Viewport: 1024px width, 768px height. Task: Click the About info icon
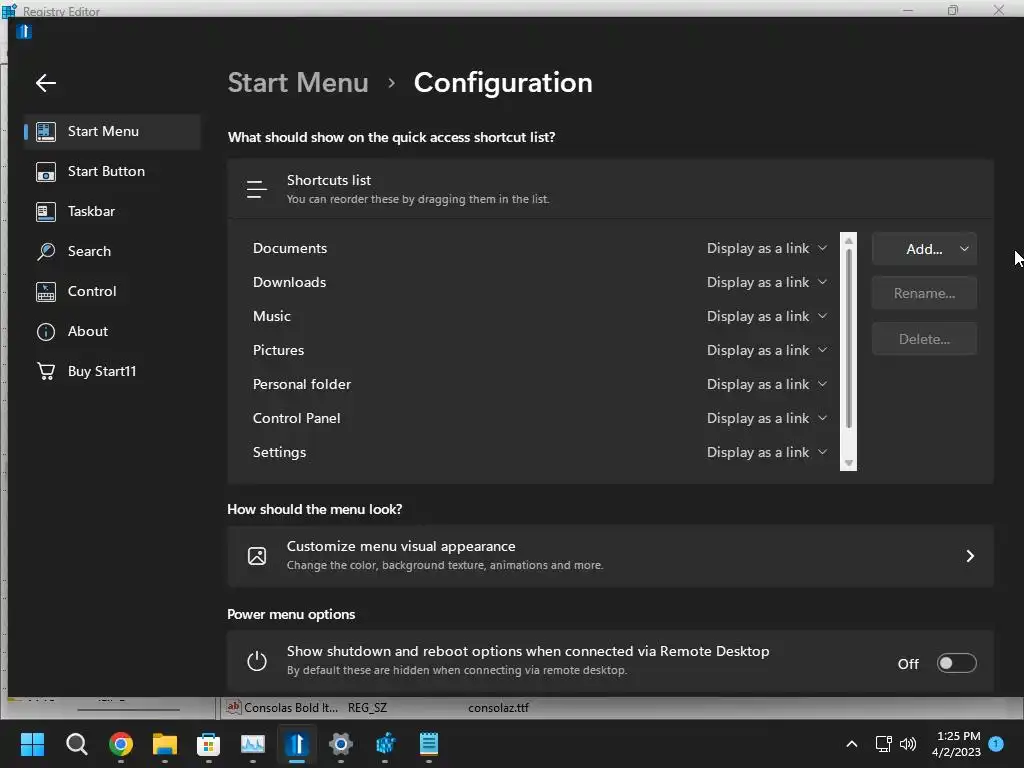click(46, 332)
